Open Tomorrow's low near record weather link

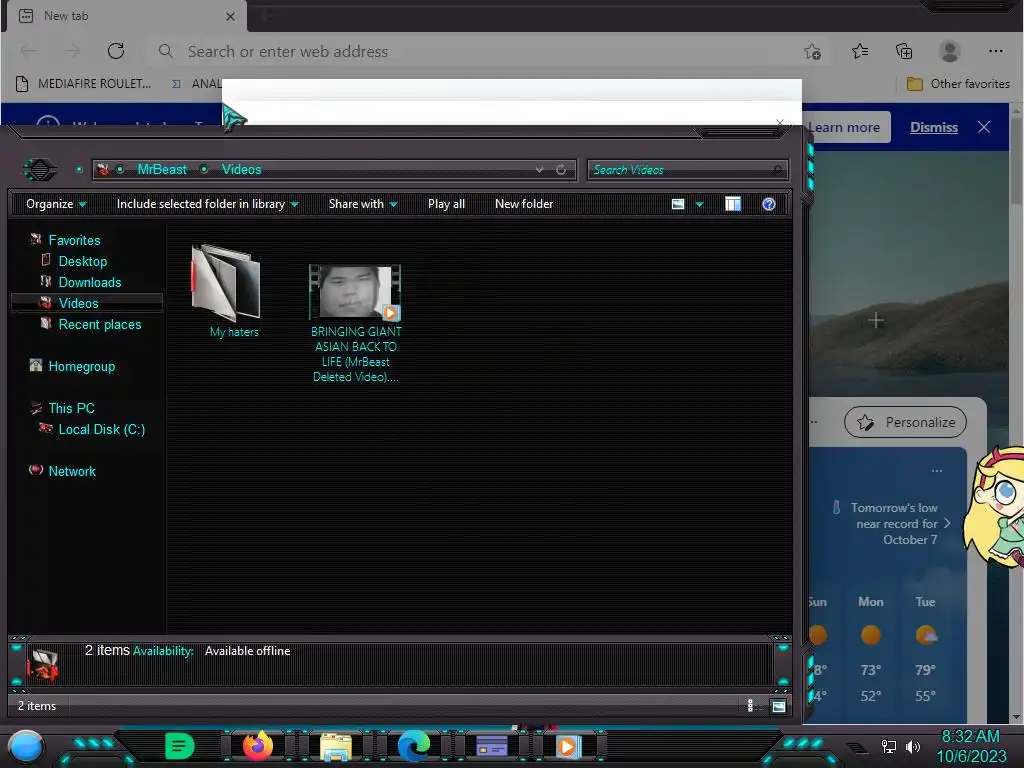[892, 524]
